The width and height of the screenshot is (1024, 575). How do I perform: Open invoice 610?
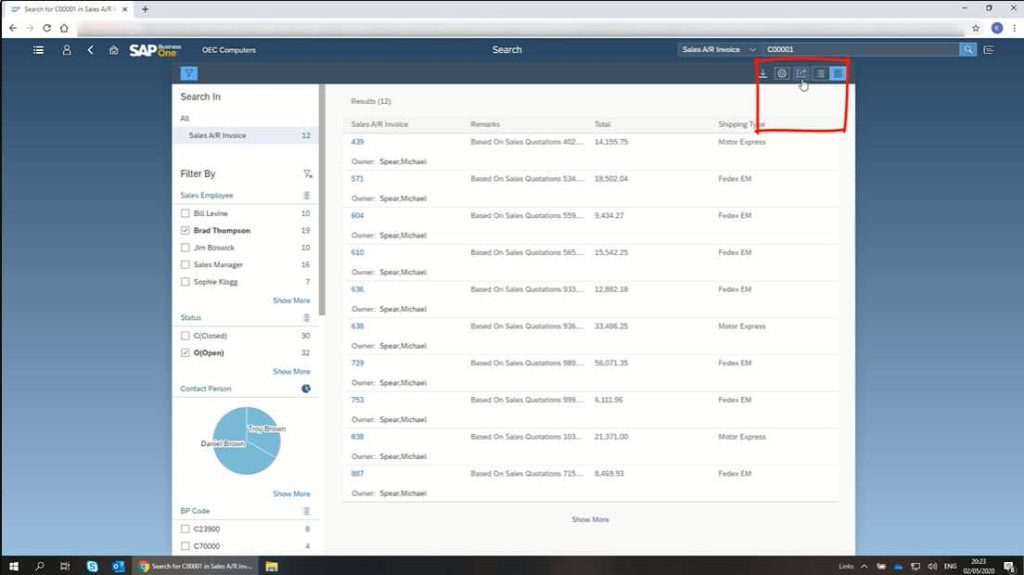(357, 252)
